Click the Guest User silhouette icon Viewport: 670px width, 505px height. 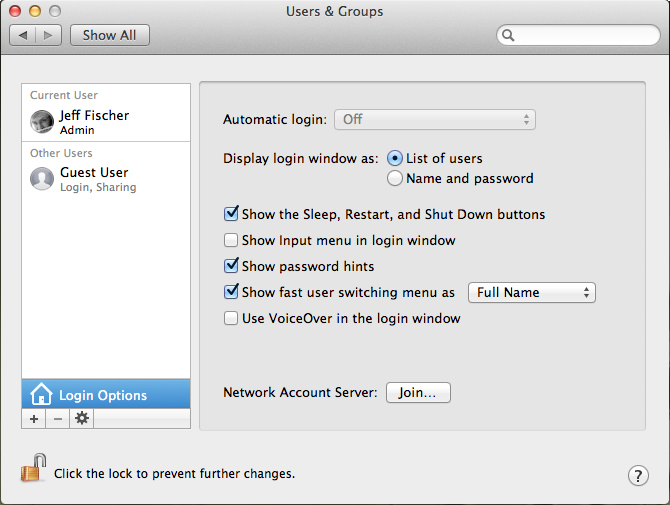(42, 179)
